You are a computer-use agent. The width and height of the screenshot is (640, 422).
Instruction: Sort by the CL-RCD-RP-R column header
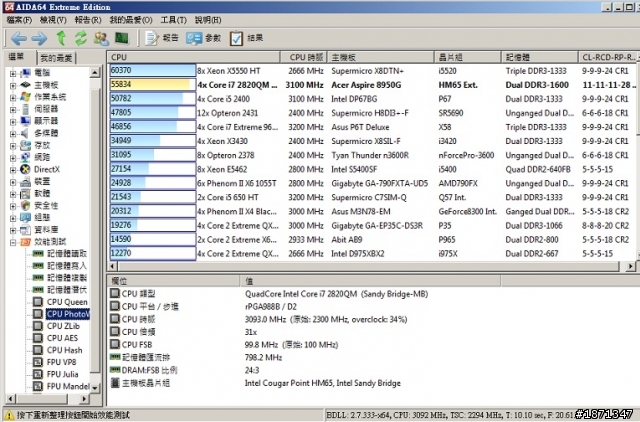tap(608, 57)
